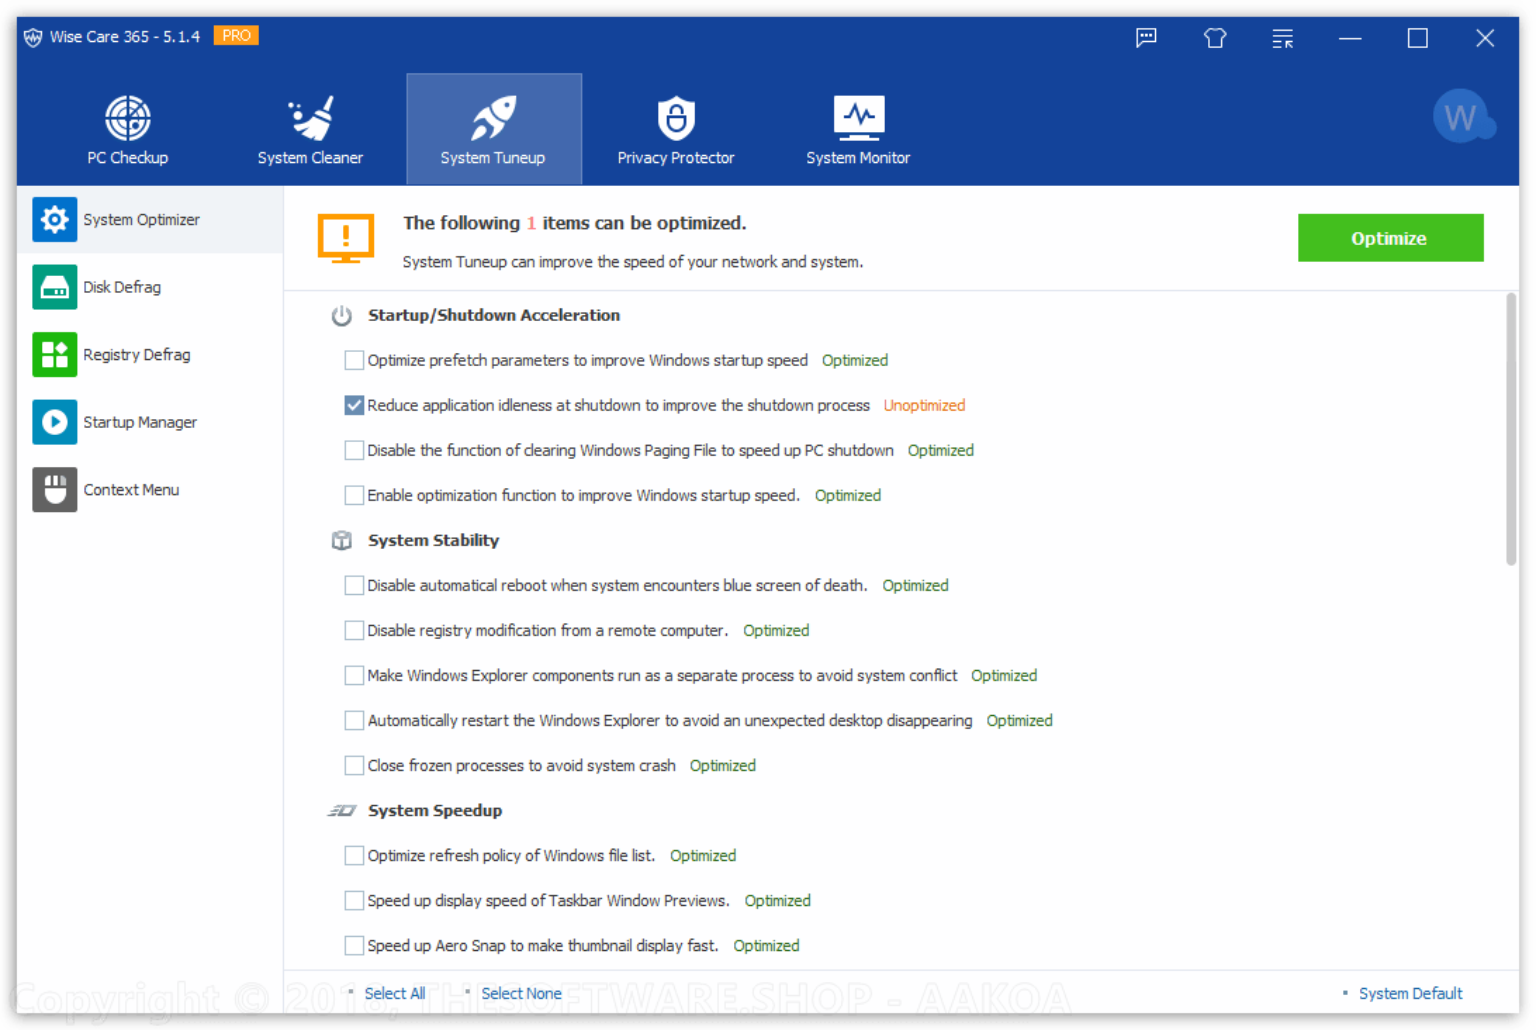Check 'Disable clearing Windows Paging File' checkbox
The width and height of the screenshot is (1536, 1030).
pyautogui.click(x=354, y=450)
